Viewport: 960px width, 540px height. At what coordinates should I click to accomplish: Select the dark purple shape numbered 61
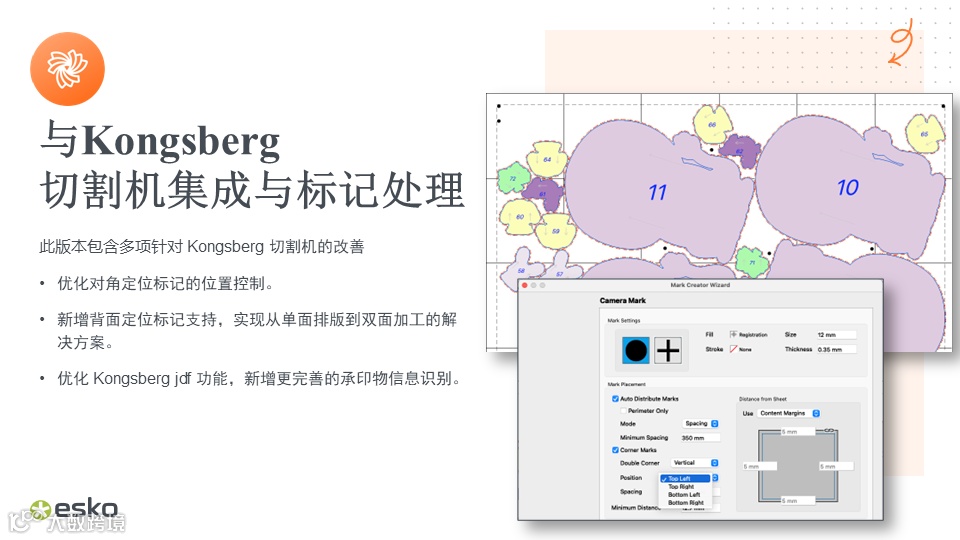pos(543,194)
